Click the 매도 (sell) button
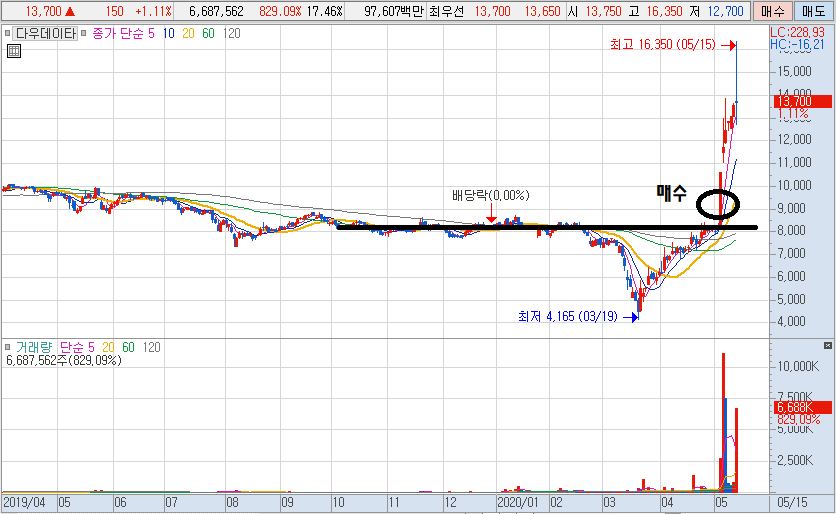 coord(813,11)
